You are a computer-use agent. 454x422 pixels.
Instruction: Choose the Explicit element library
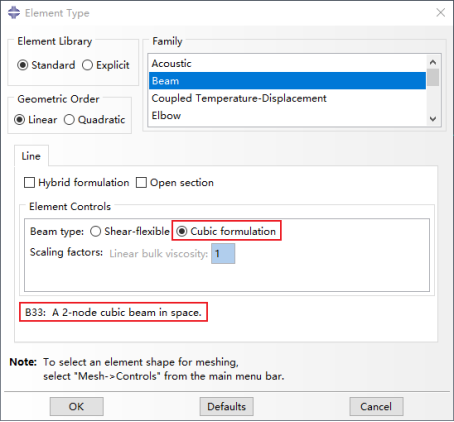106,65
